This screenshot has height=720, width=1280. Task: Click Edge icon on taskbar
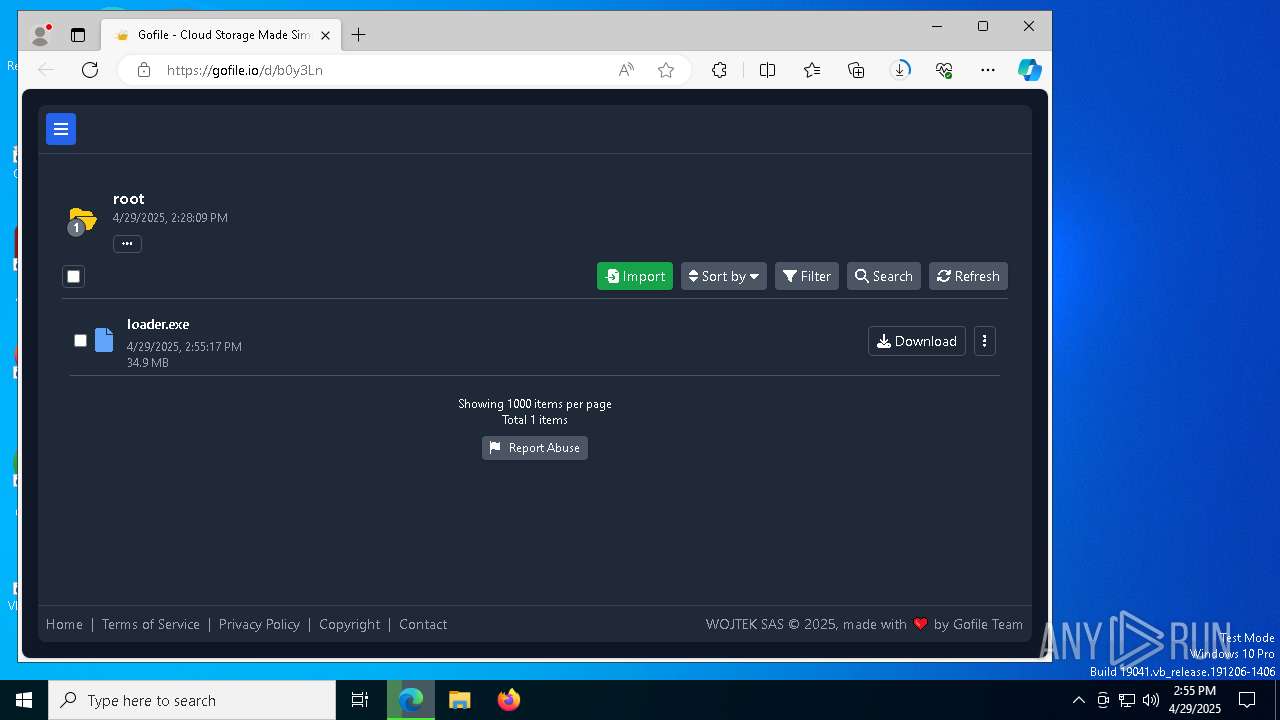pos(411,700)
